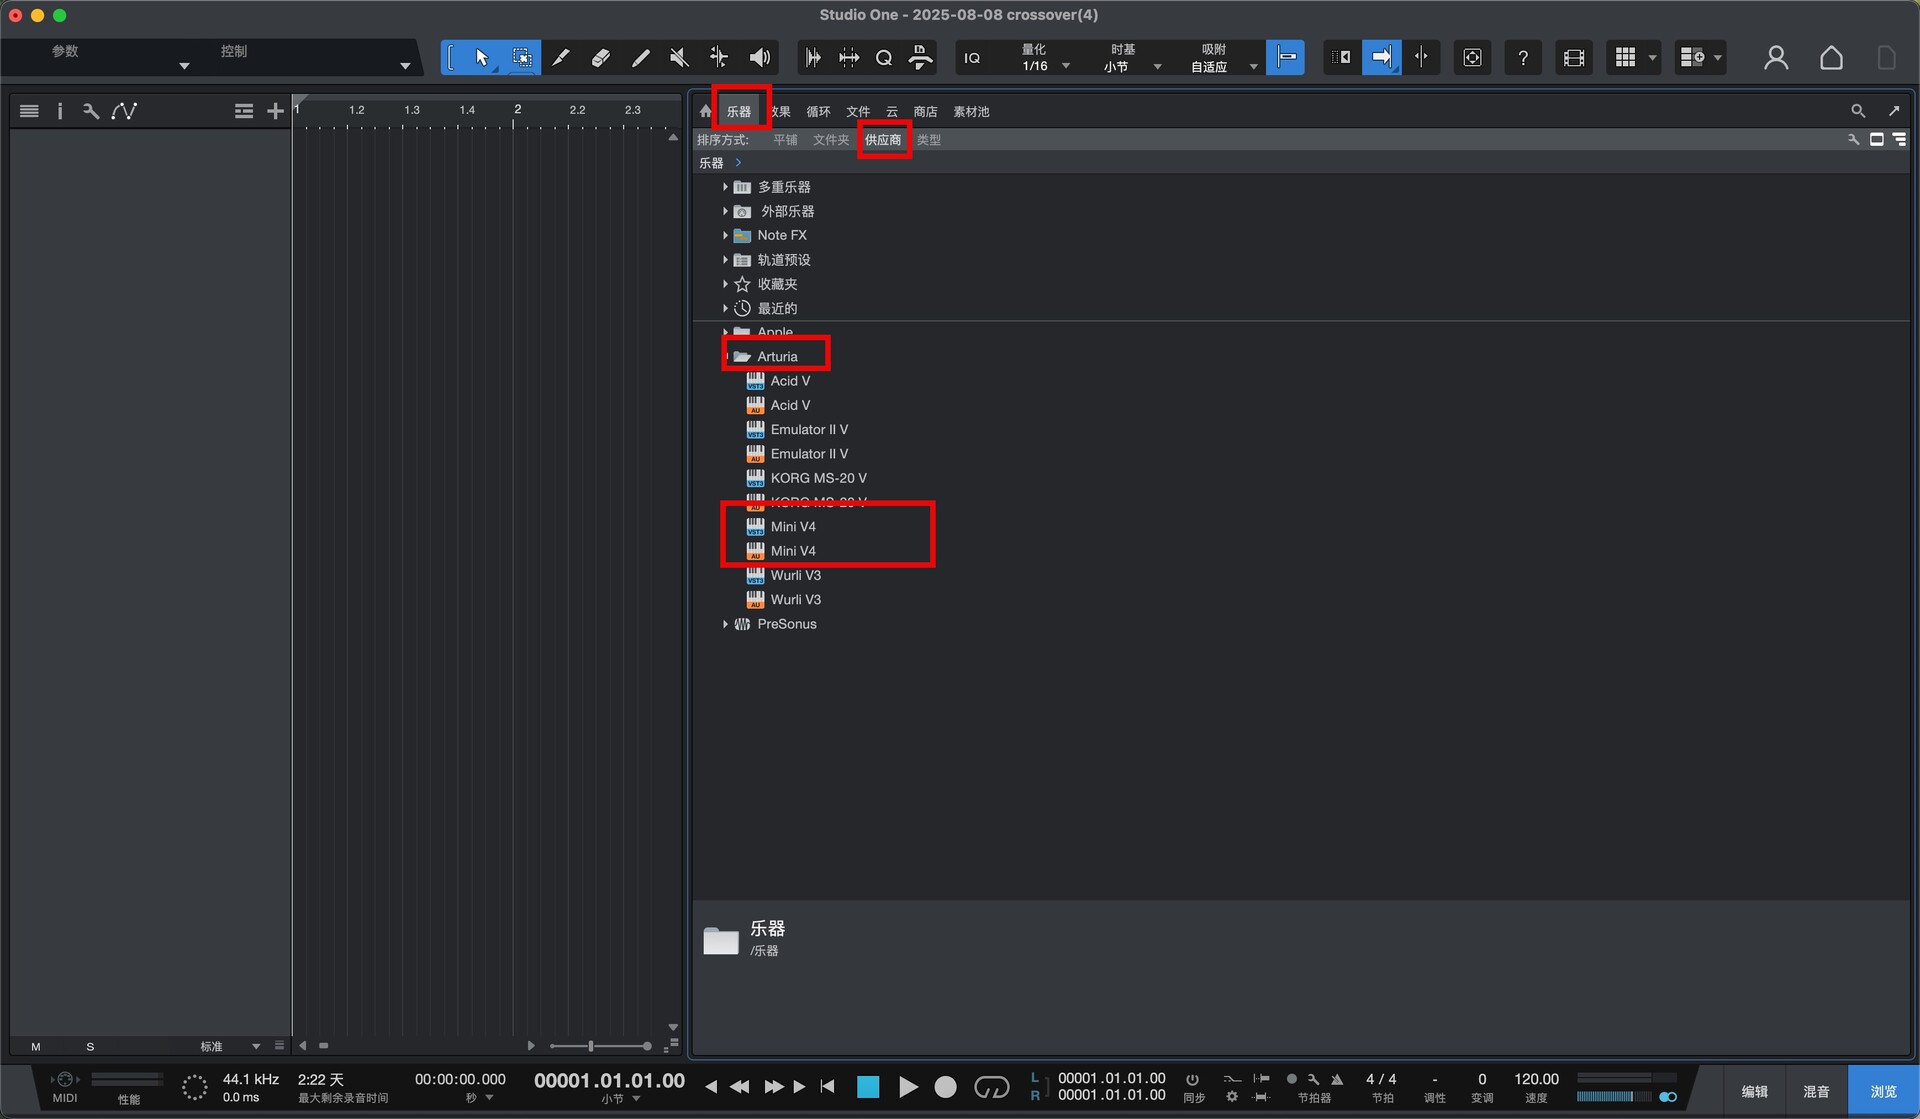
Task: Toggle global Mute M button
Action: pyautogui.click(x=36, y=1047)
